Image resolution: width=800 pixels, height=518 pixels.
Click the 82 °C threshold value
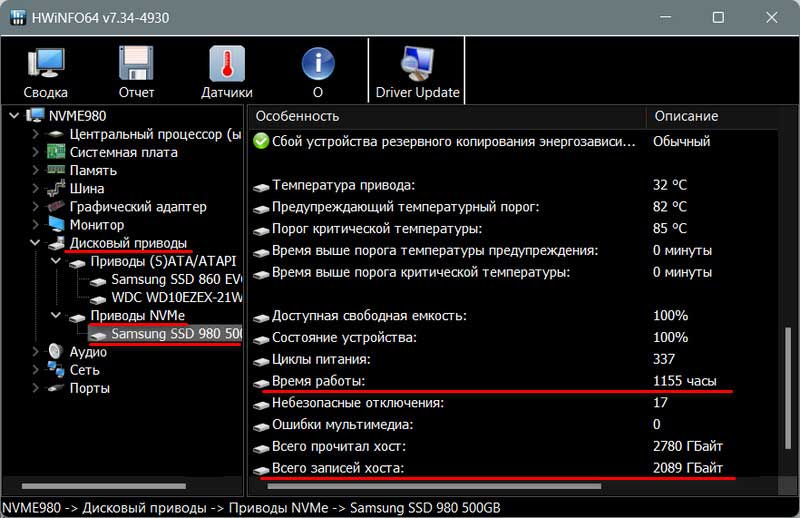tap(670, 207)
